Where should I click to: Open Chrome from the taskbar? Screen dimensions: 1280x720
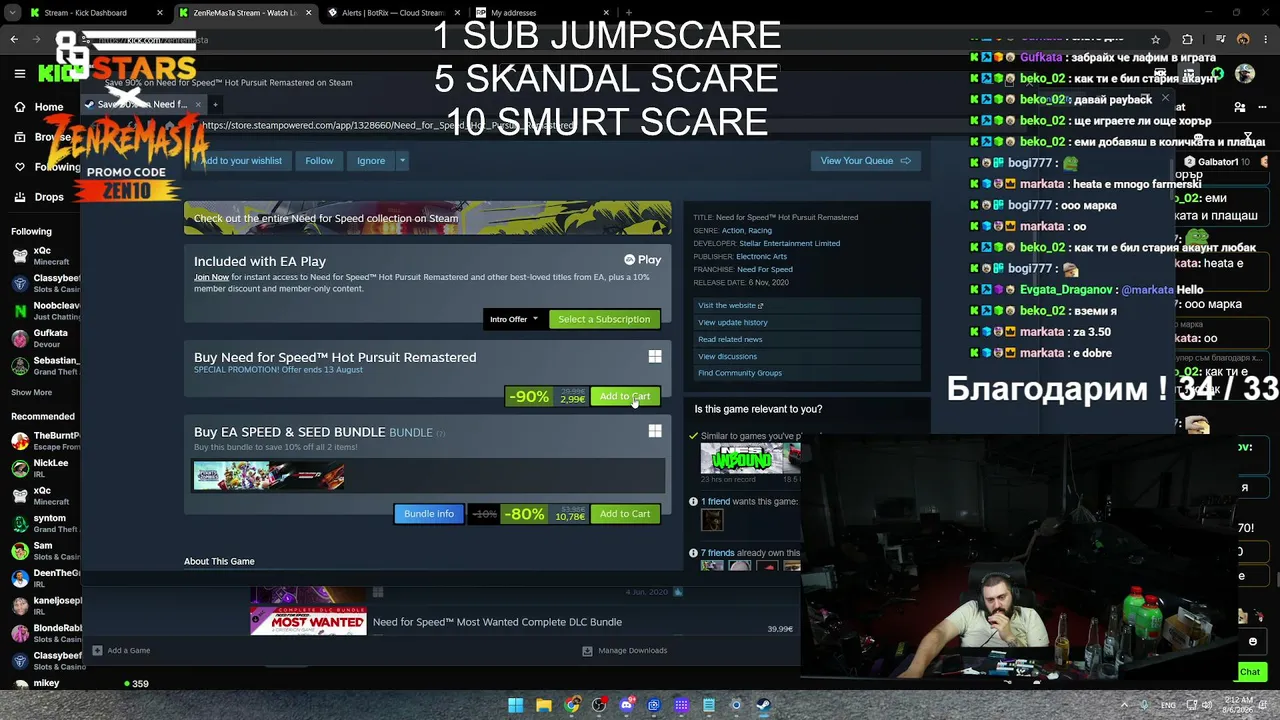571,705
